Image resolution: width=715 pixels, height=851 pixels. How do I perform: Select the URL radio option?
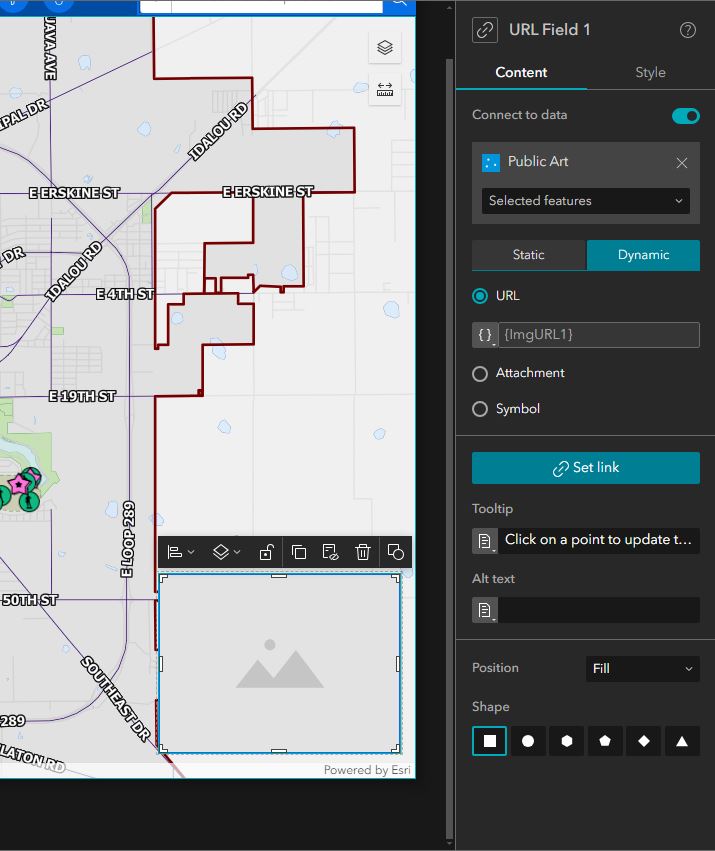[480, 296]
